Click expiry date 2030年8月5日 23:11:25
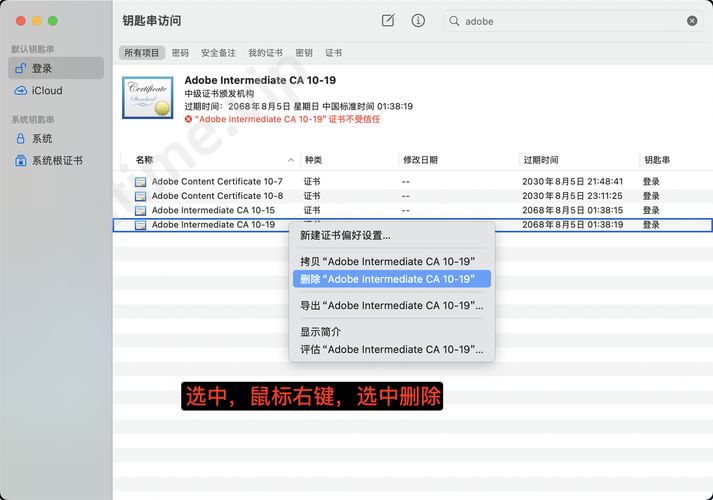This screenshot has width=713, height=500. click(x=572, y=196)
